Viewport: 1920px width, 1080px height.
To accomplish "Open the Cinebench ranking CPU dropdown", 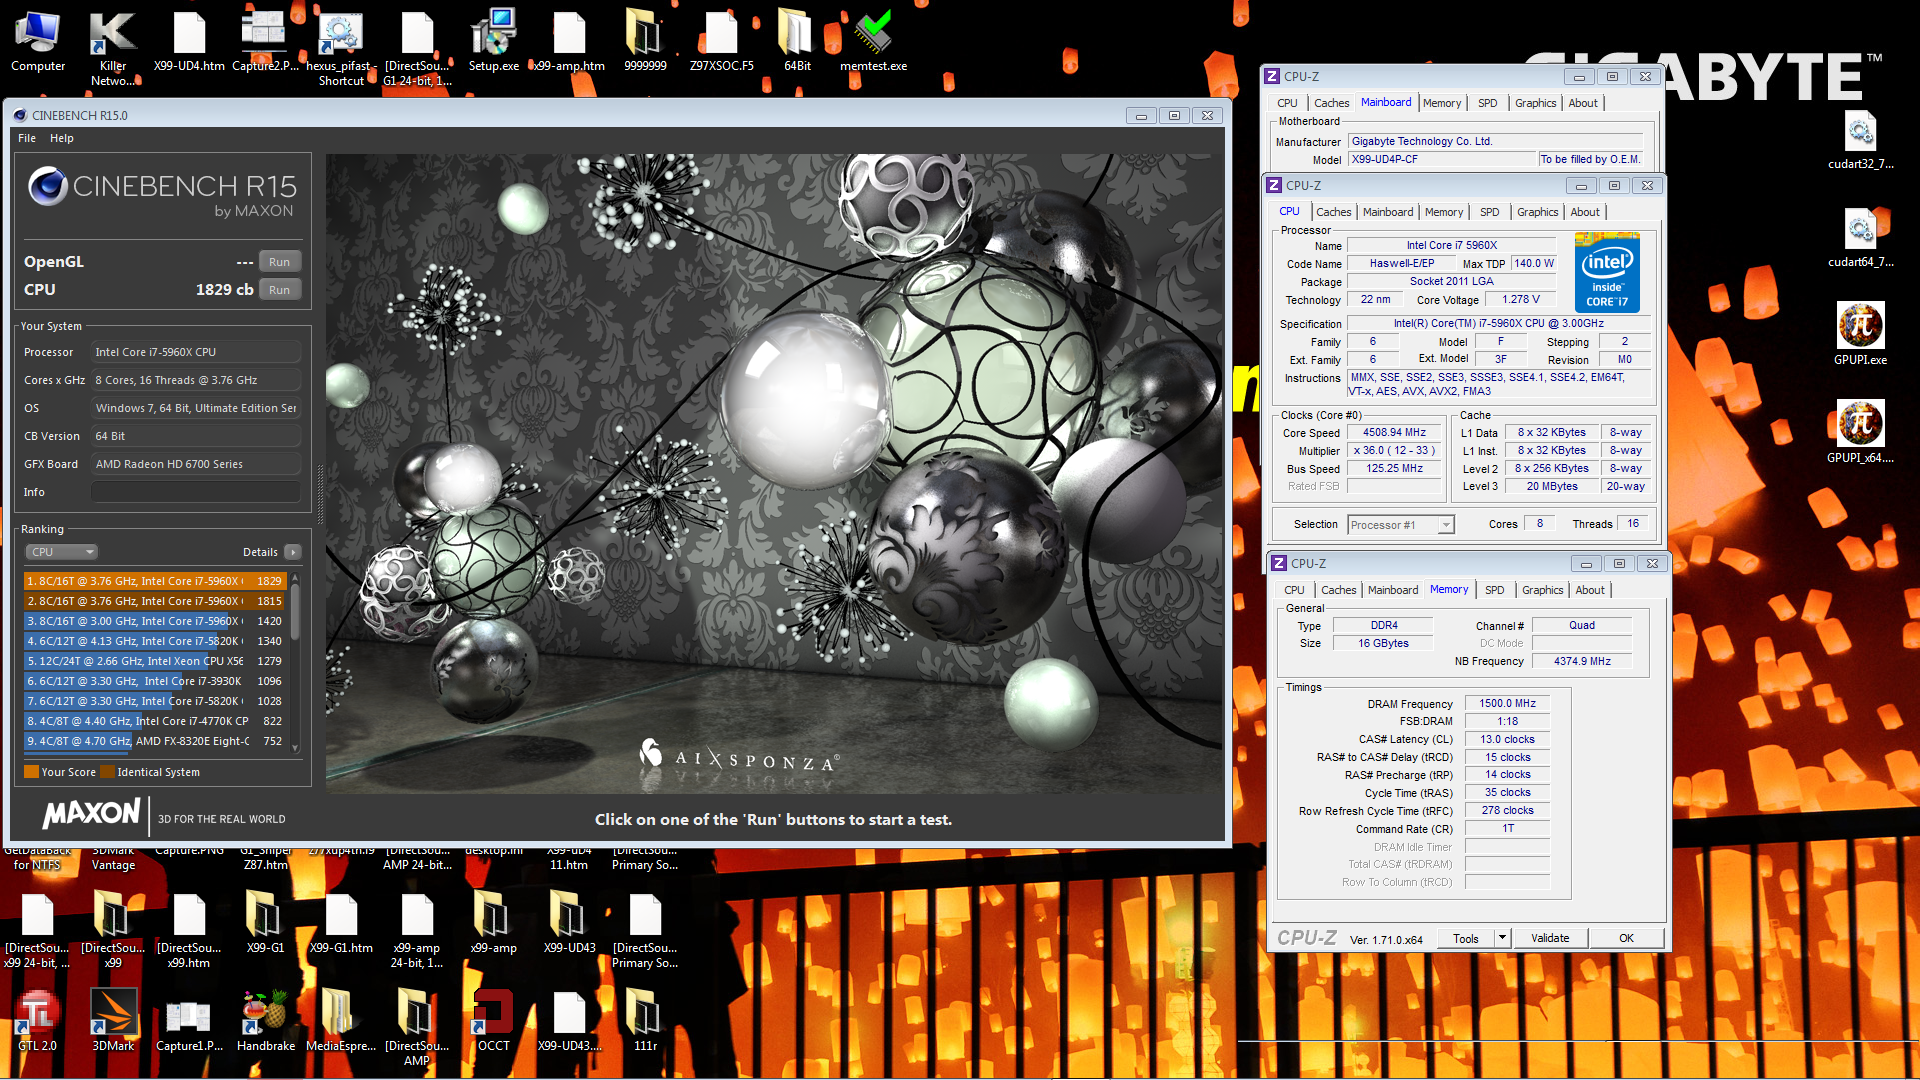I will click(61, 552).
